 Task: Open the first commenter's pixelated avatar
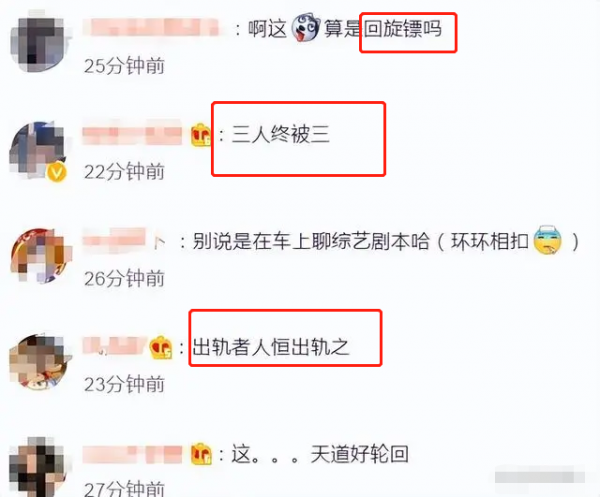click(39, 42)
